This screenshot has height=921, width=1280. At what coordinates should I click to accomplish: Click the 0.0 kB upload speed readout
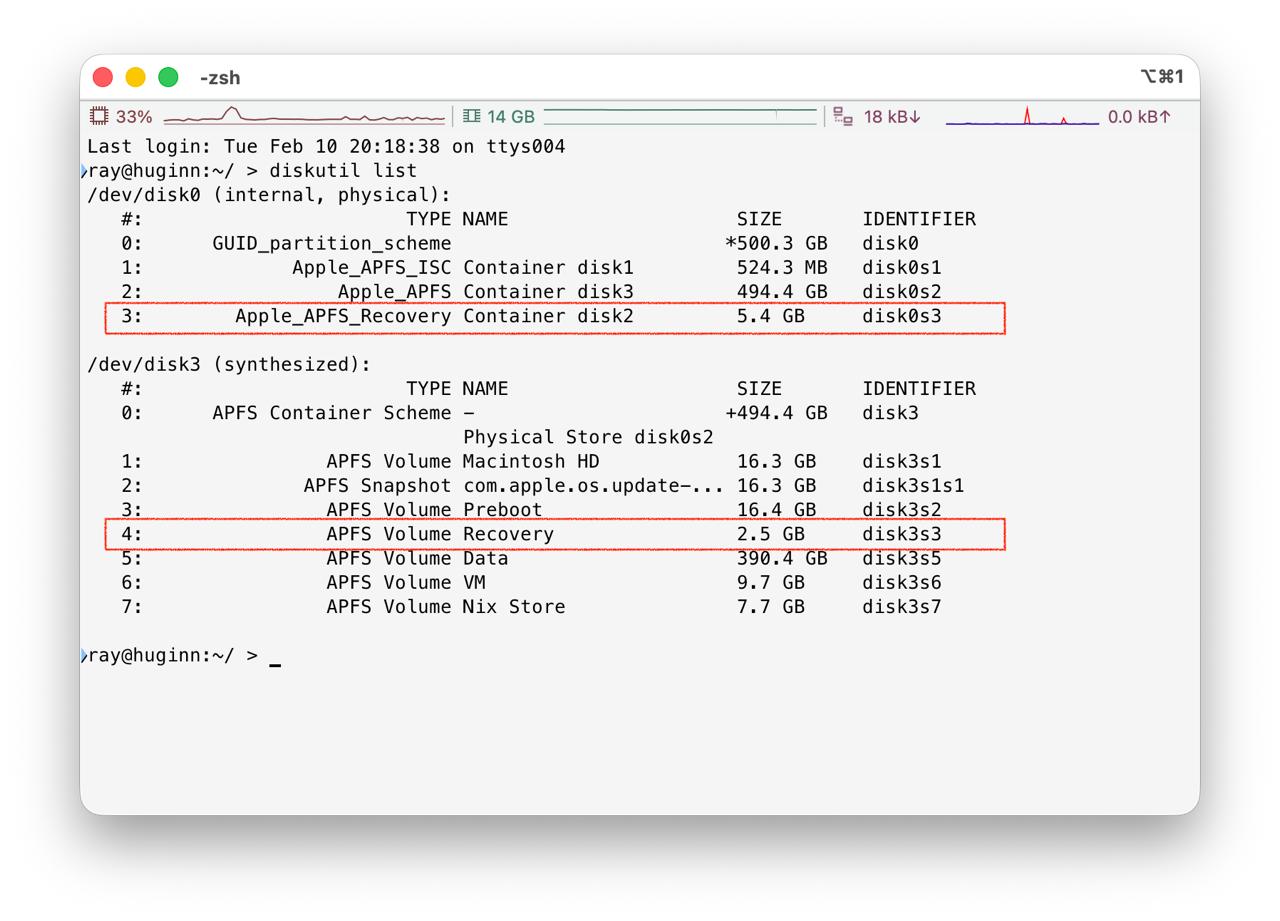tap(1139, 117)
